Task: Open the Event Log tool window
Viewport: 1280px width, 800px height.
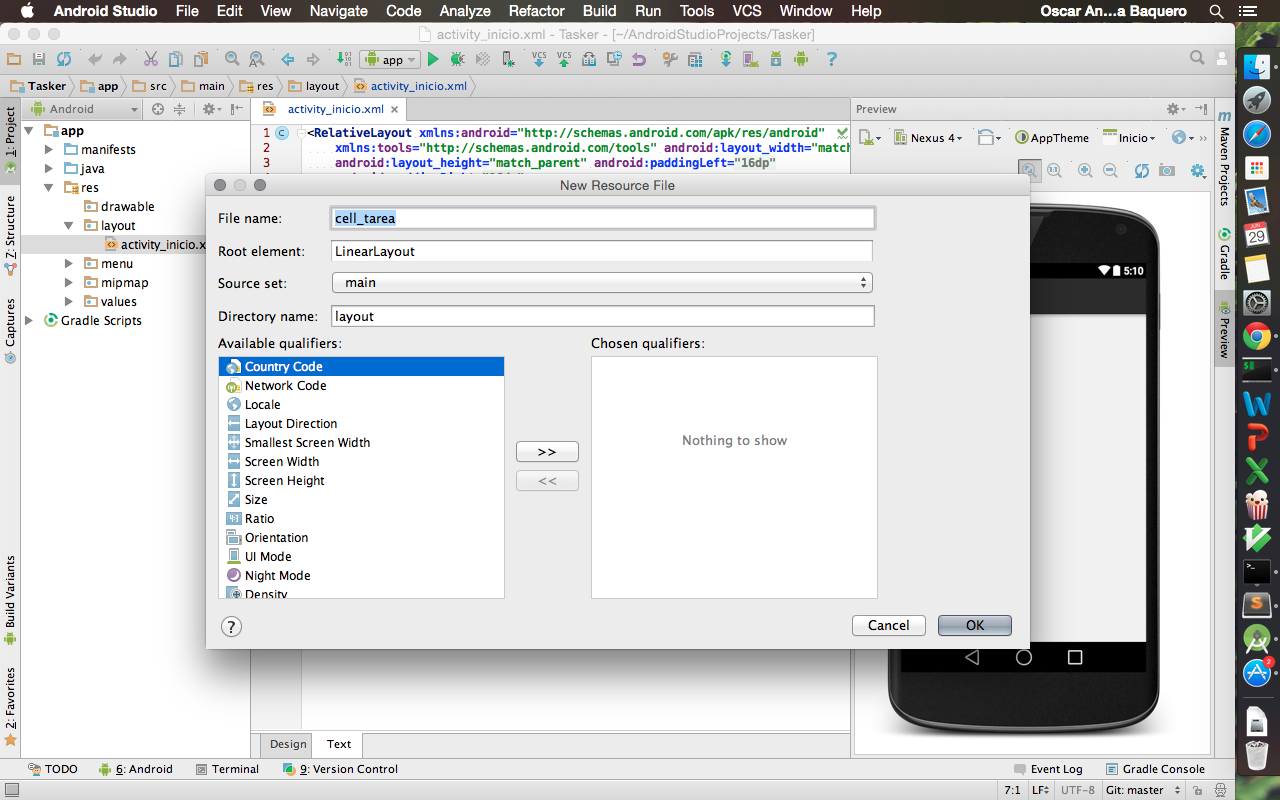Action: point(1048,769)
